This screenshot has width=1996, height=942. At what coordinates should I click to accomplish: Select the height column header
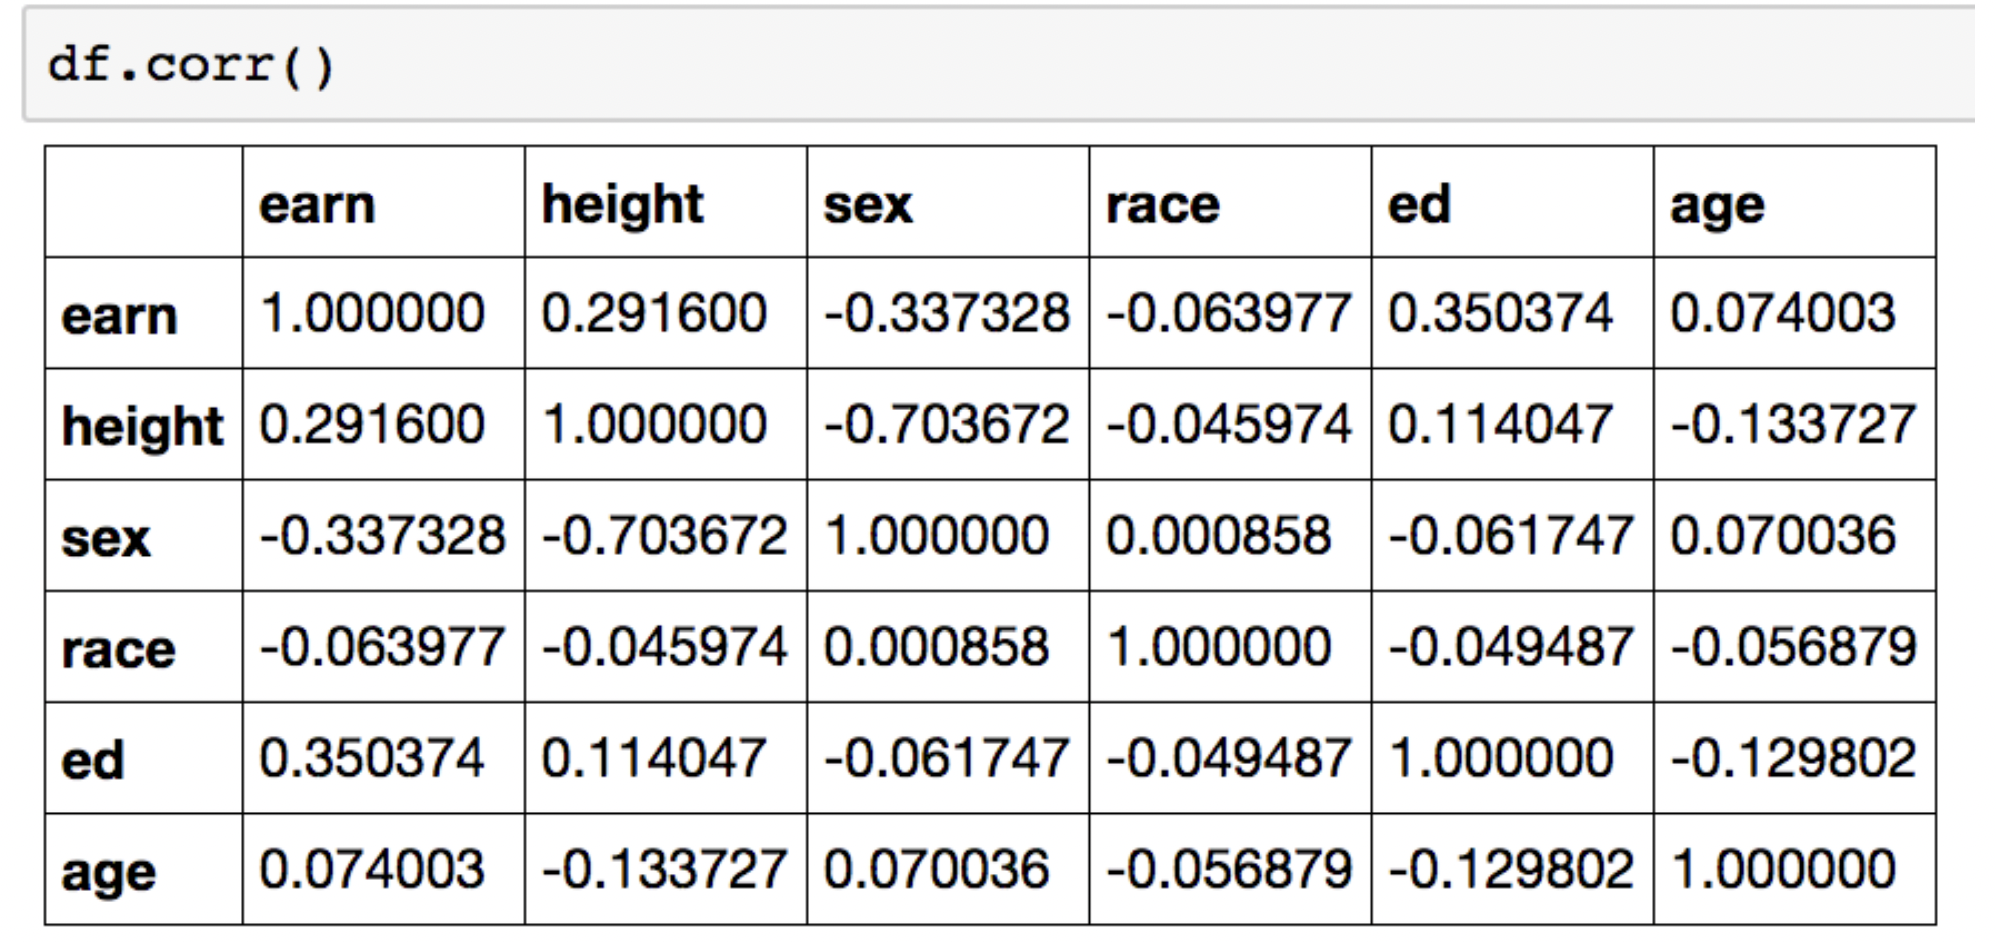point(666,202)
